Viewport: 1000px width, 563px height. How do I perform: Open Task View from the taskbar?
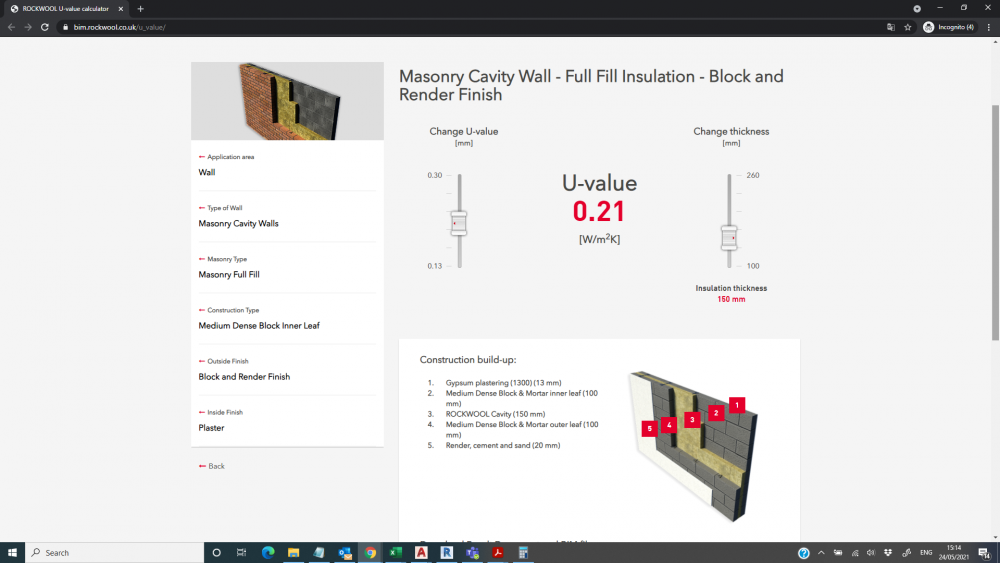[241, 552]
